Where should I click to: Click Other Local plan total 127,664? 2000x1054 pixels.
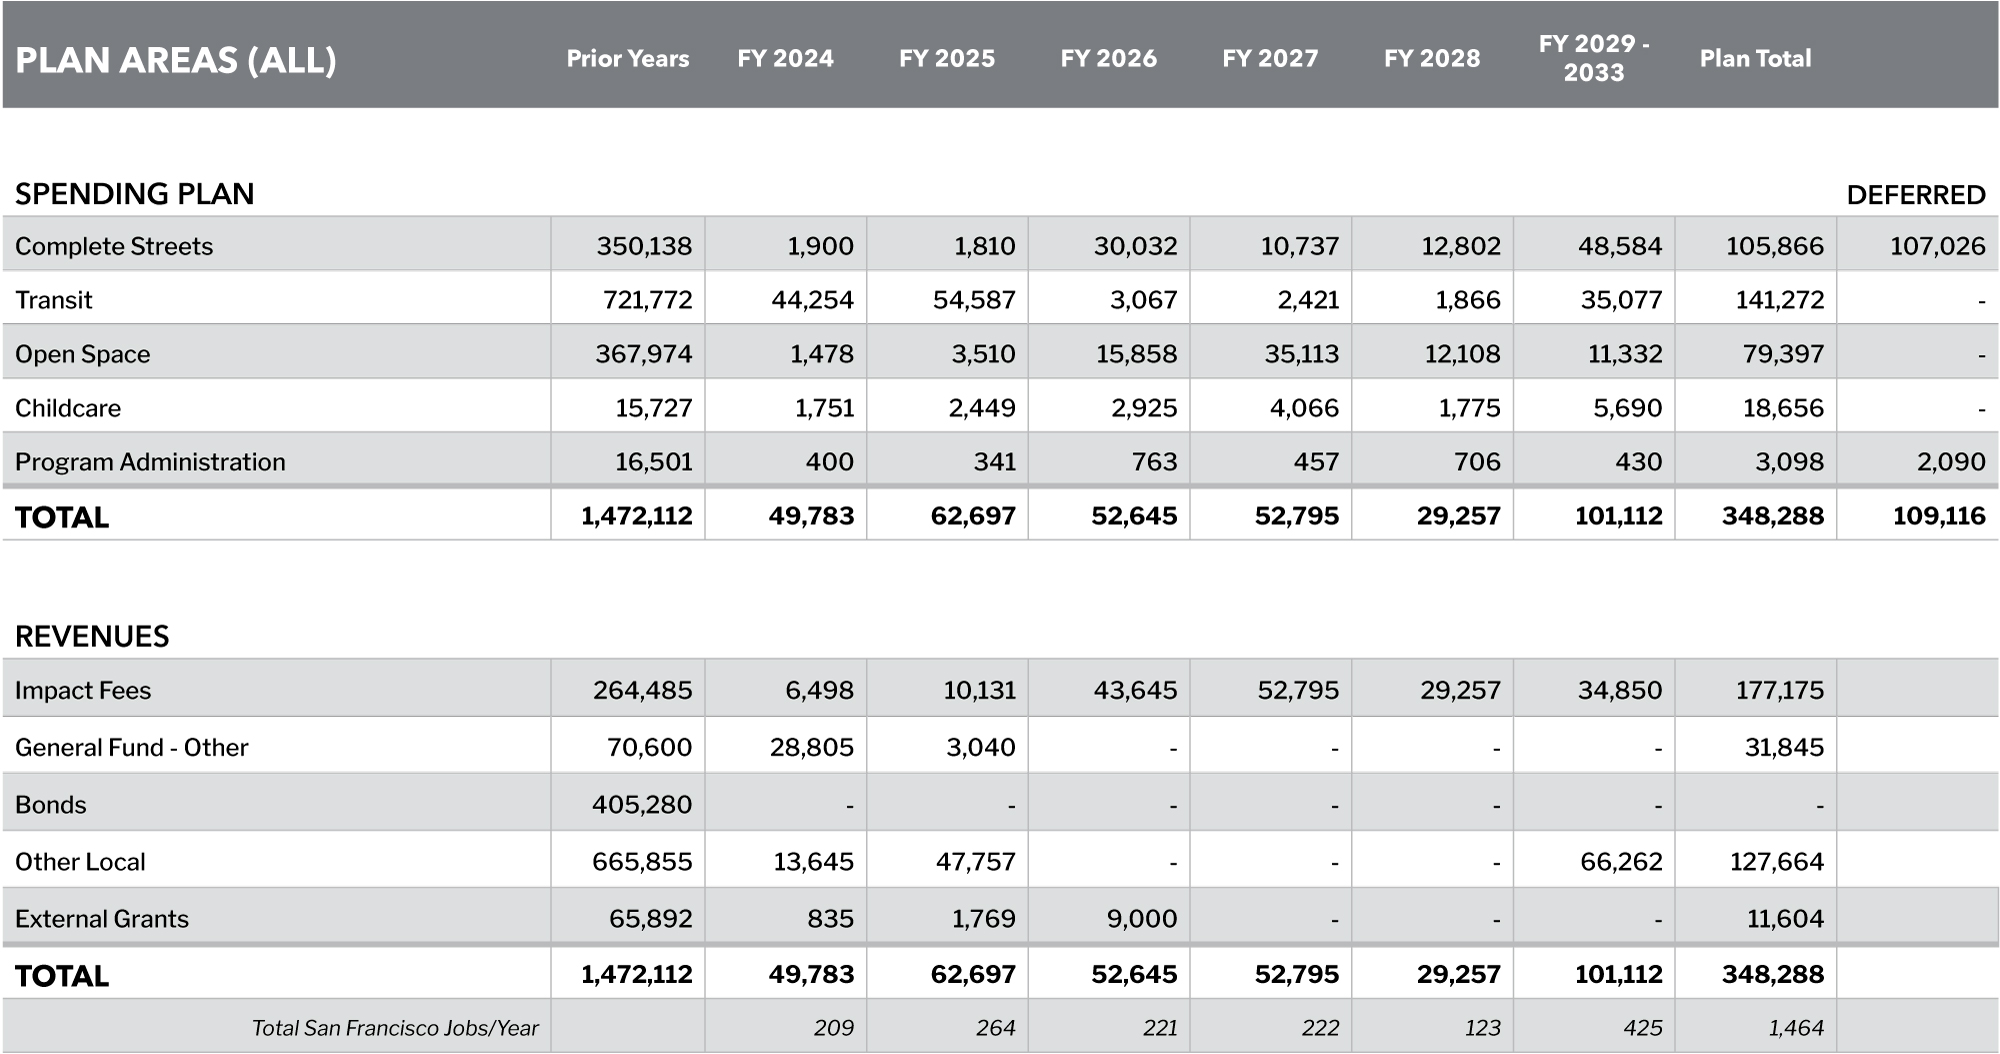[1777, 862]
